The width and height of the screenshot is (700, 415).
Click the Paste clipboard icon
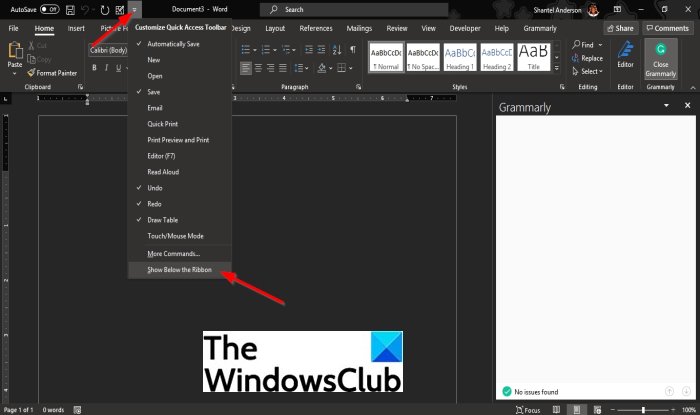[15, 50]
